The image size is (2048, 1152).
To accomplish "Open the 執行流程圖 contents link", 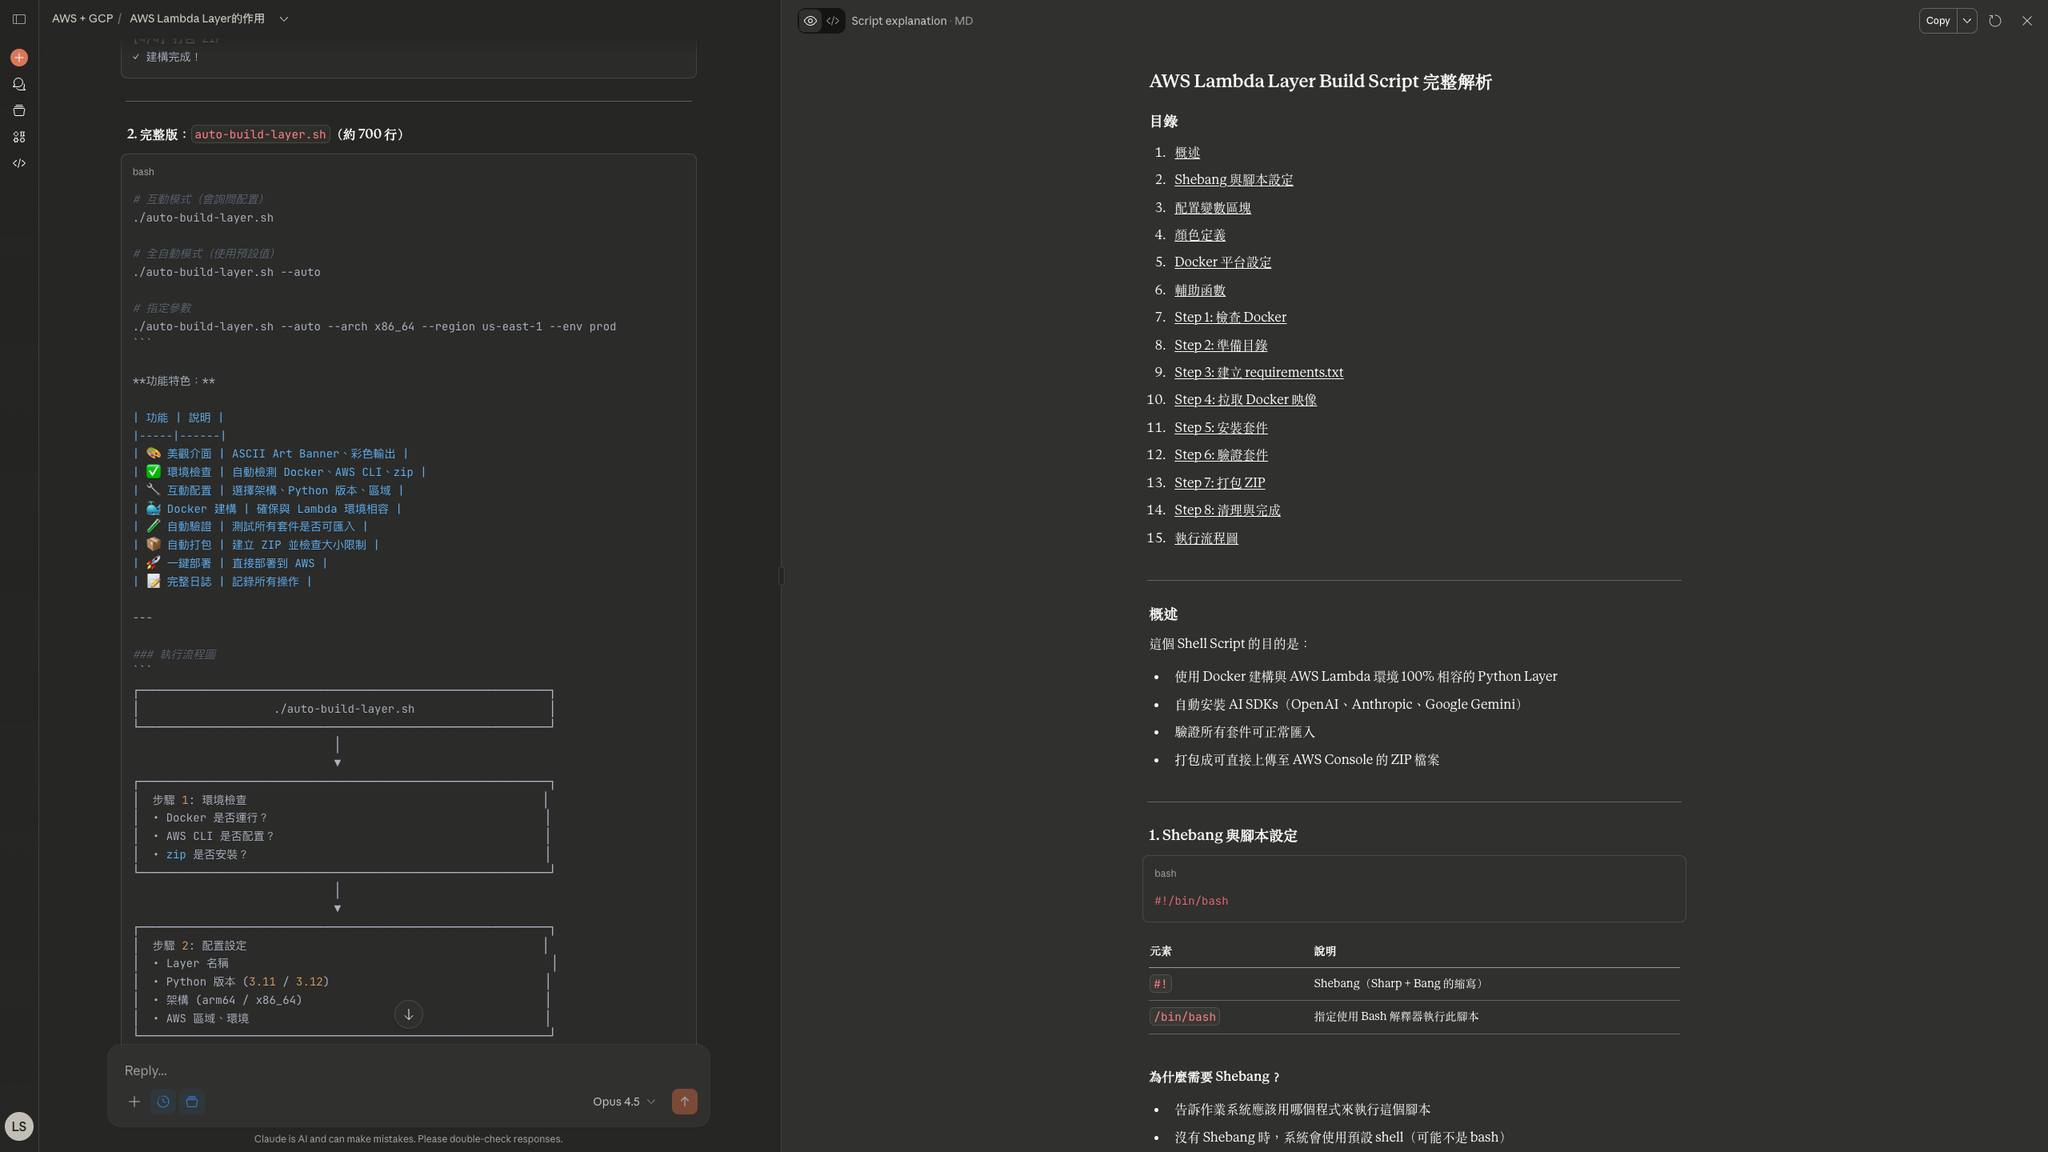I will [1206, 538].
